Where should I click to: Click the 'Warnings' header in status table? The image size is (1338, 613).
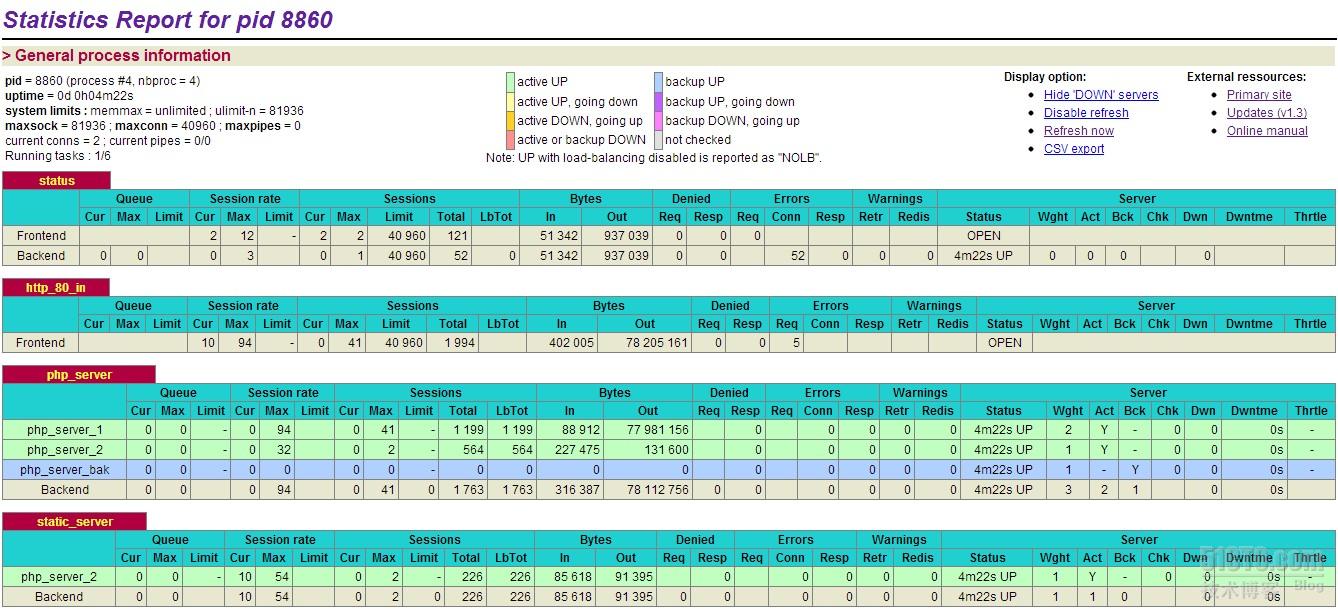pos(895,199)
